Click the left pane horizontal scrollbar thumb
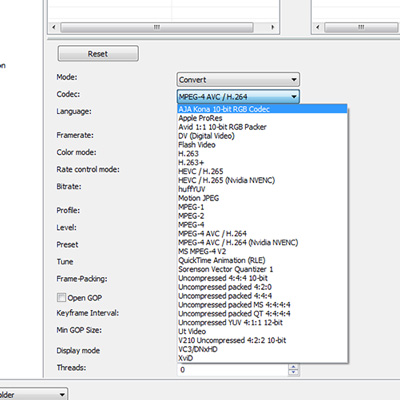The height and width of the screenshot is (400, 400). coord(157,27)
